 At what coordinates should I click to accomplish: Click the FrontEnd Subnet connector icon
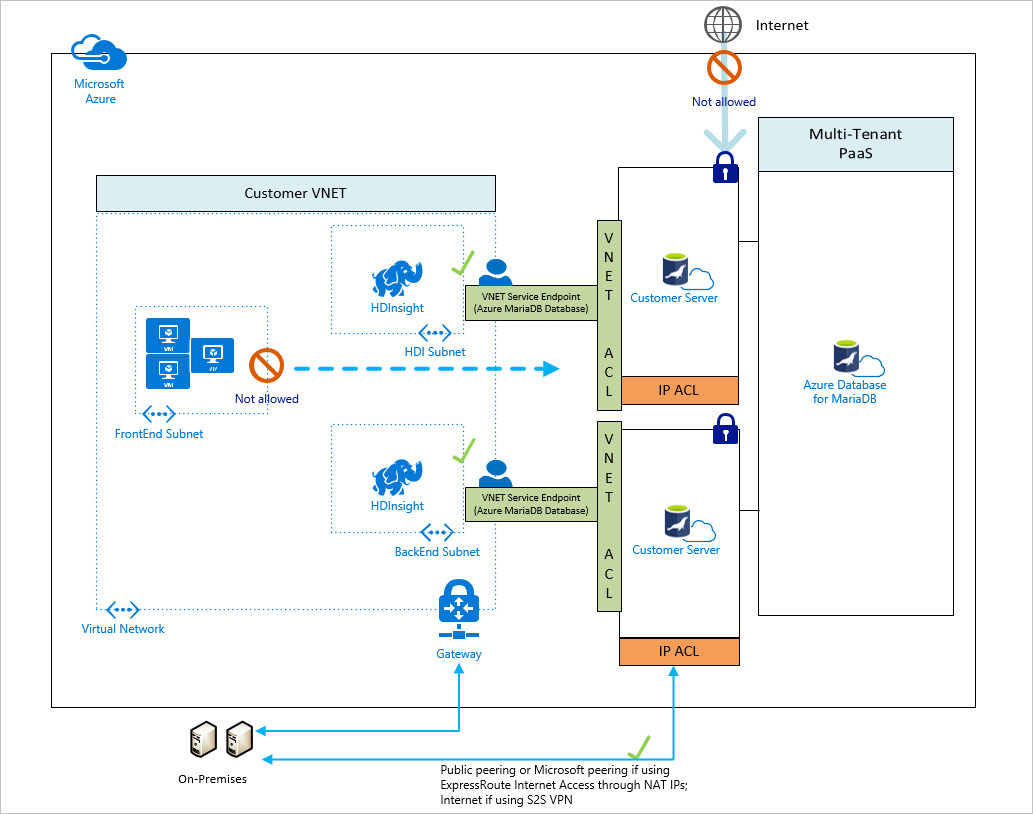pos(159,414)
